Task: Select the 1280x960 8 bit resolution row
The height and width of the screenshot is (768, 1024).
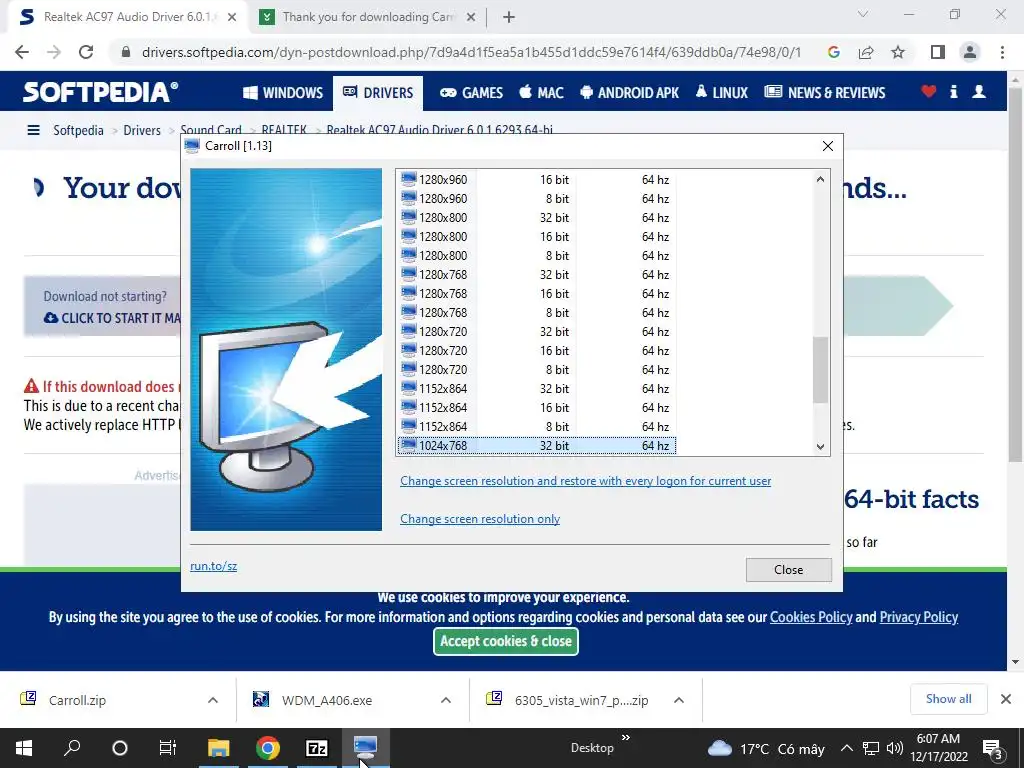Action: pos(537,199)
